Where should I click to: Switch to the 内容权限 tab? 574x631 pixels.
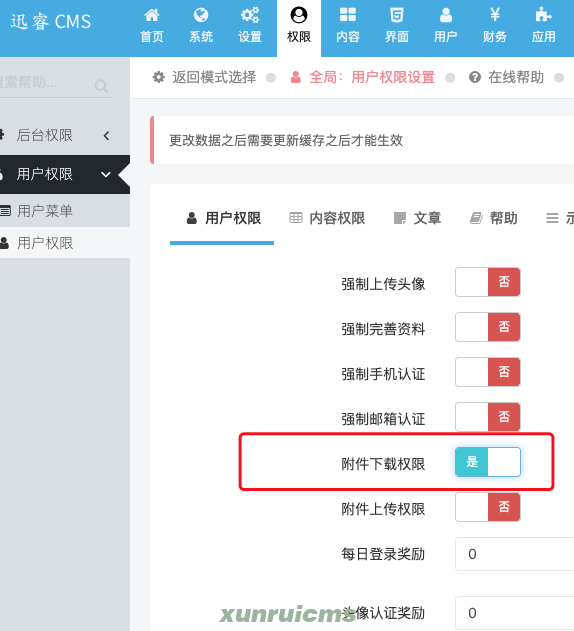327,218
